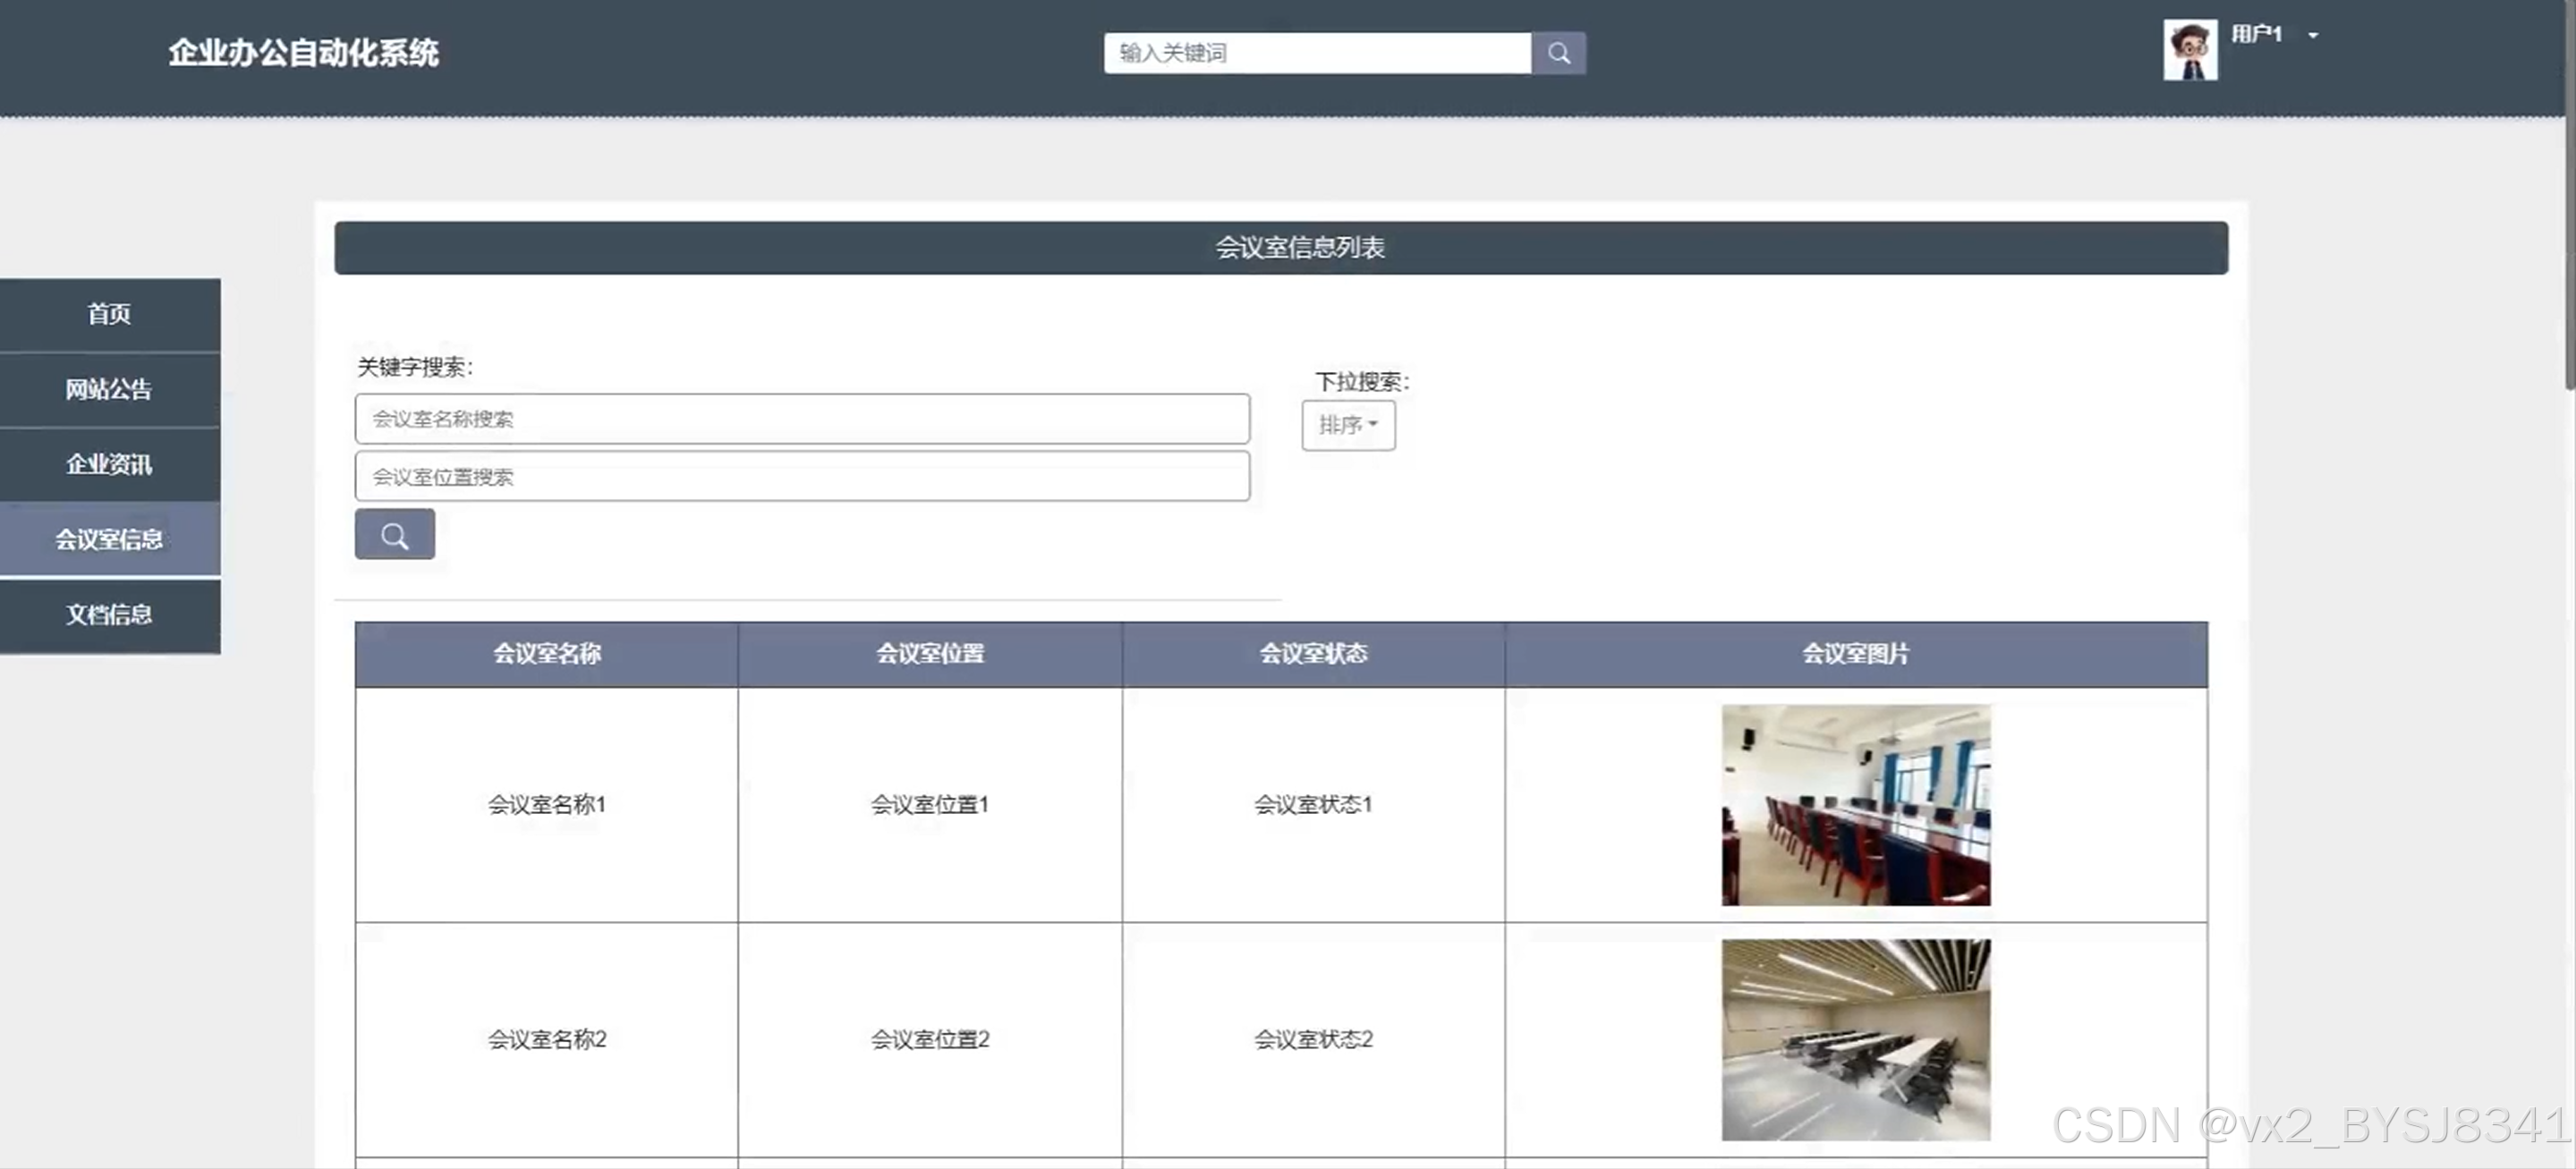
Task: Go to 网站公告 in the sidebar
Action: (x=109, y=389)
